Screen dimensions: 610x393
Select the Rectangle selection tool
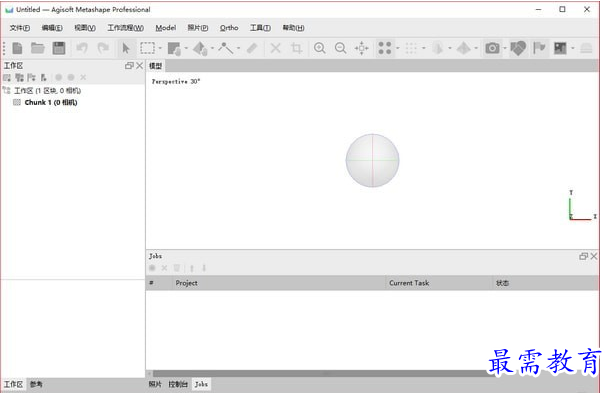[x=147, y=48]
